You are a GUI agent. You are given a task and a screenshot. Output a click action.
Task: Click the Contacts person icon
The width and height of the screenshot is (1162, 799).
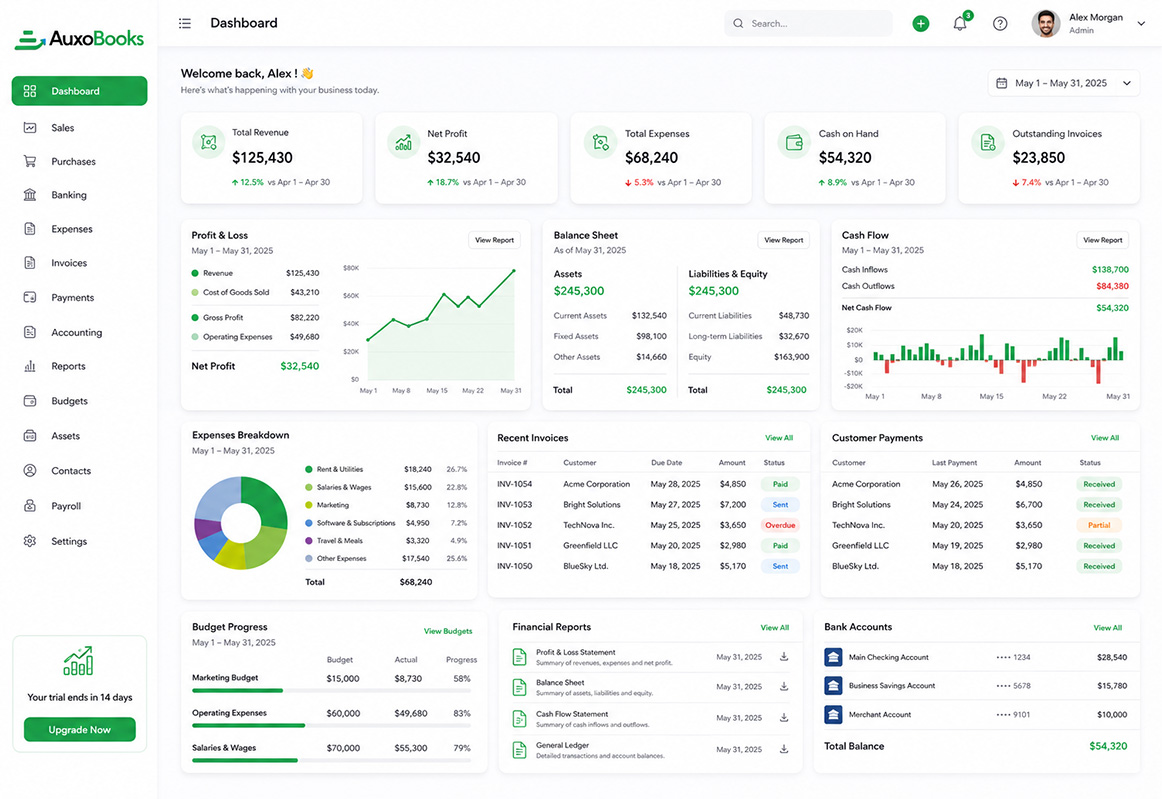pos(30,471)
